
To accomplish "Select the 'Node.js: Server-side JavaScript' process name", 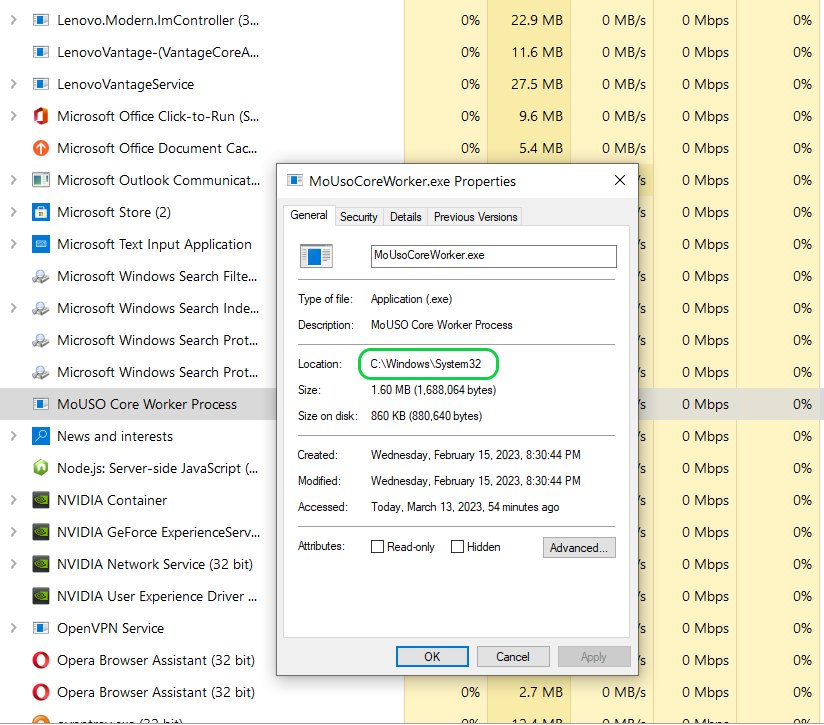I will pyautogui.click(x=158, y=469).
